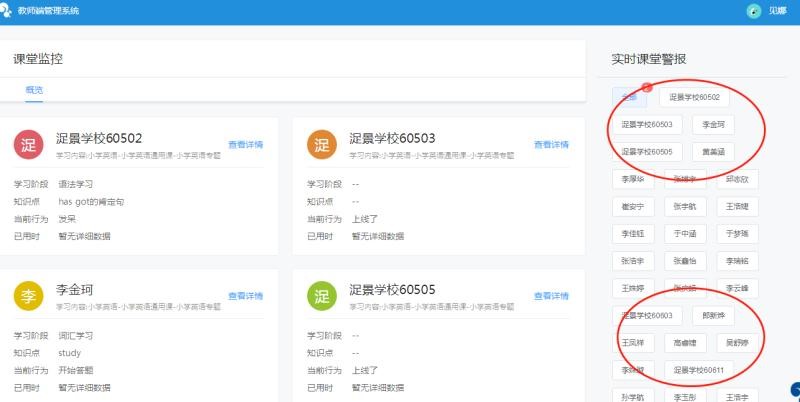Click the yellow 李 avatar of 李金珂
Image resolution: width=800 pixels, height=402 pixels.
click(29, 296)
